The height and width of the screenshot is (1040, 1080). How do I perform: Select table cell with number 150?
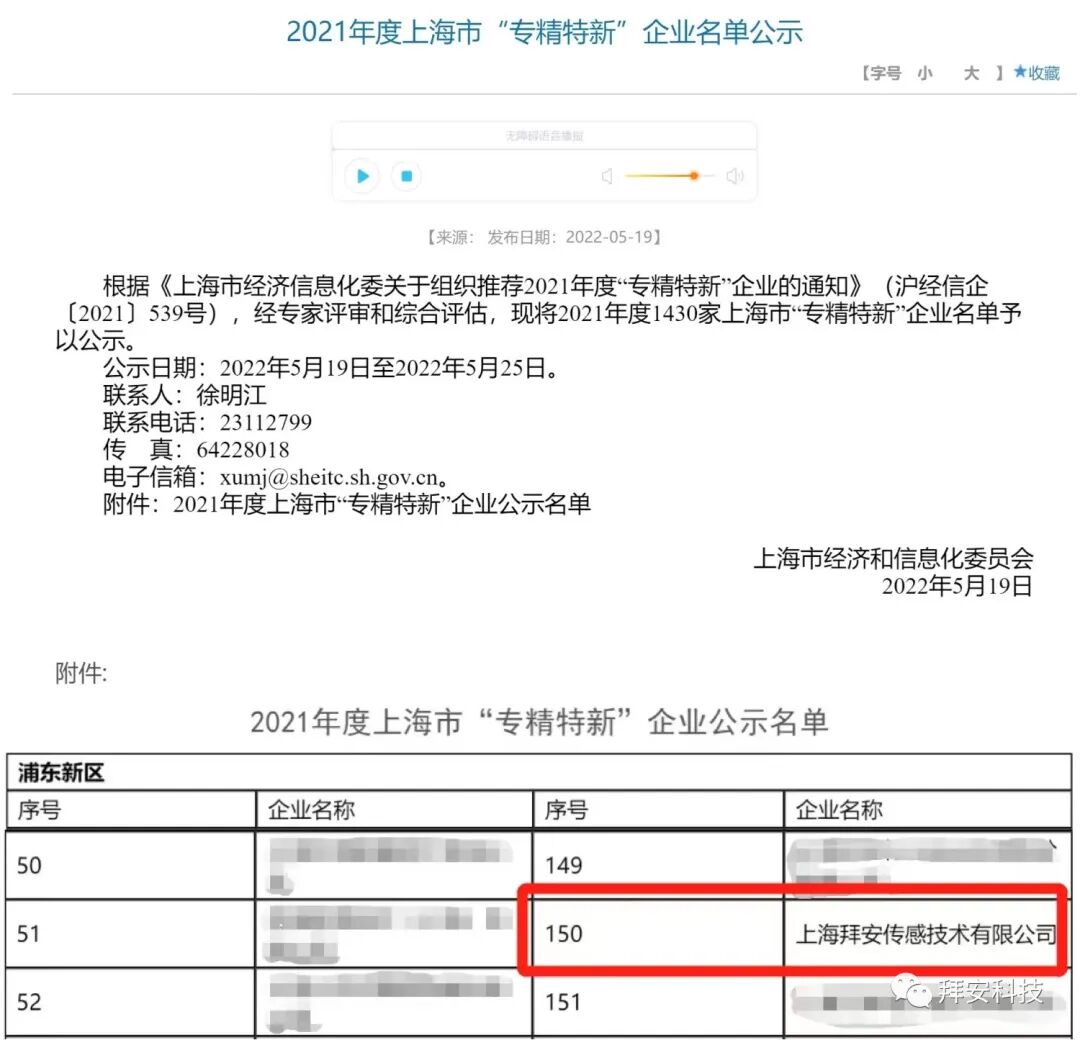tap(564, 934)
